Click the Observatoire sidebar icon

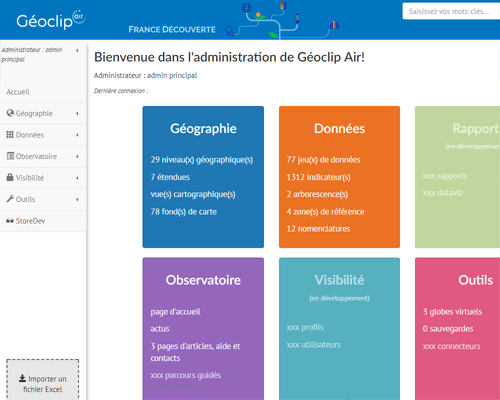coord(10,156)
